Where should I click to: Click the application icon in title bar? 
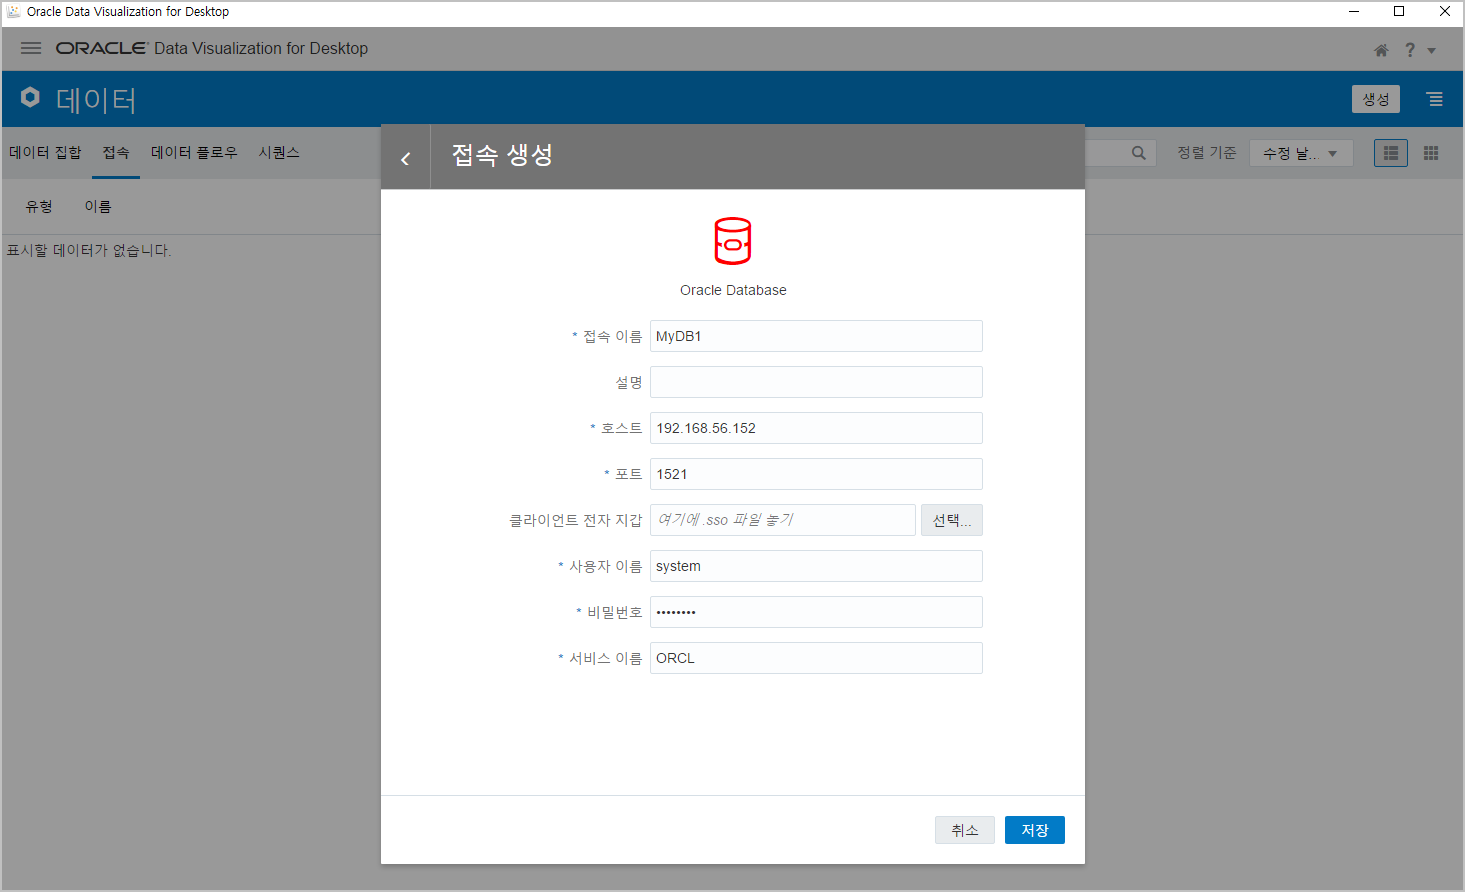13,12
